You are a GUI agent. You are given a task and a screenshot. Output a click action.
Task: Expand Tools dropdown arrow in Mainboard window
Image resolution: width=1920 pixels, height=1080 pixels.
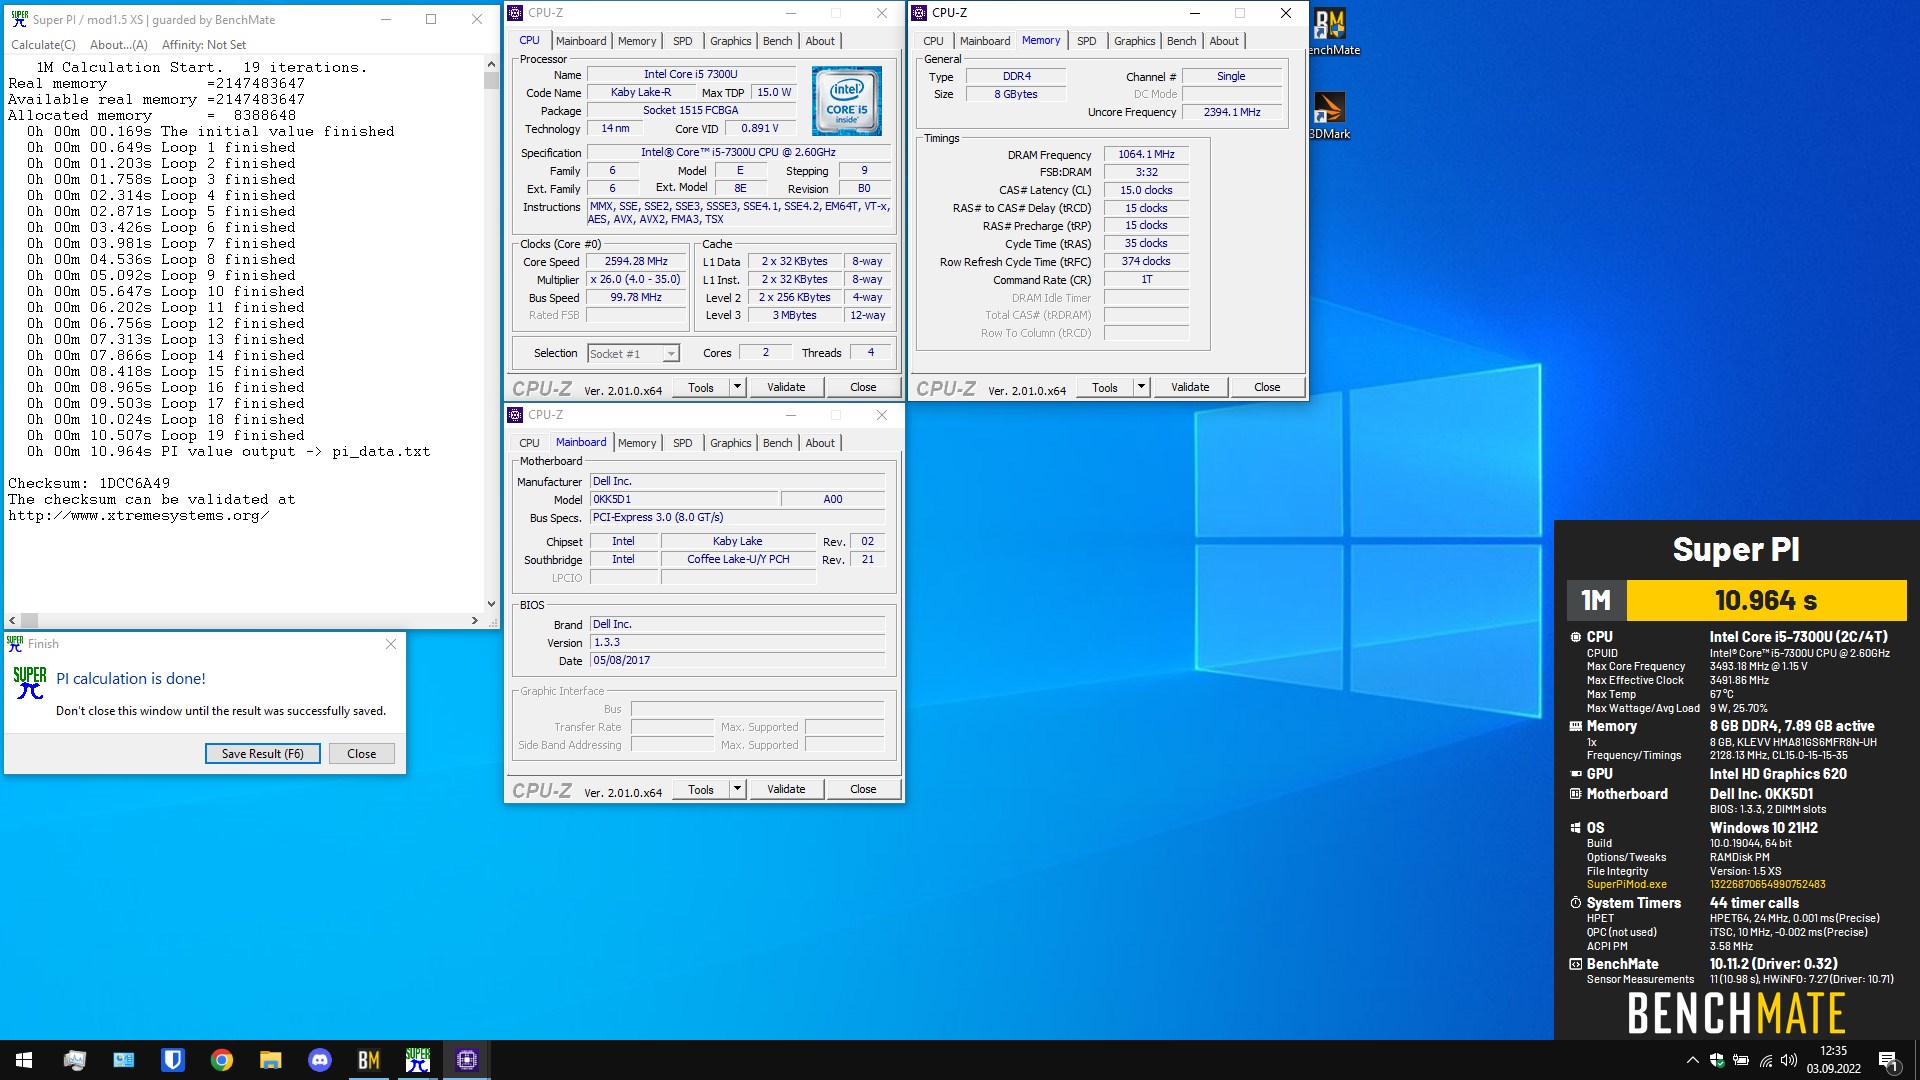point(738,789)
